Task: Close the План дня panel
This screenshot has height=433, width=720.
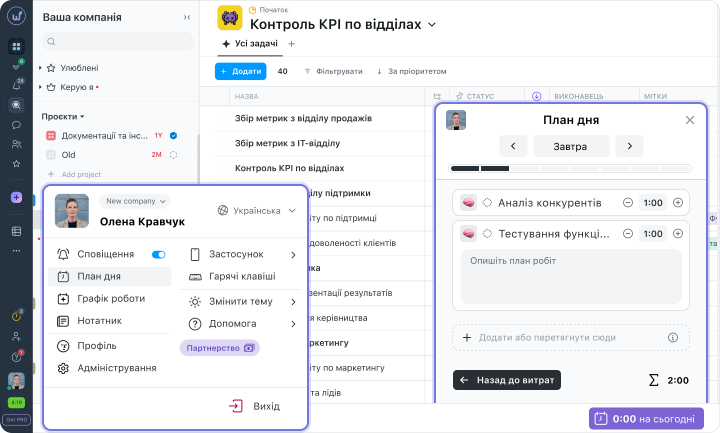Action: 689,120
